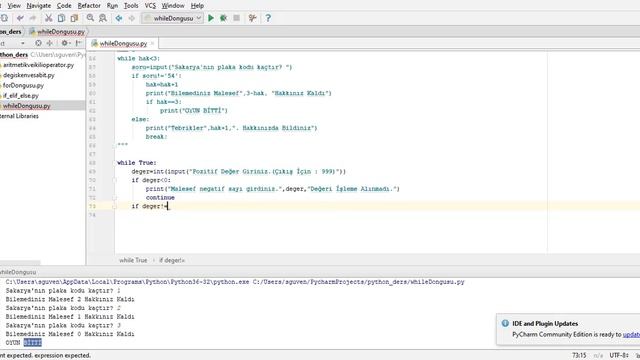Click the Redo arrow icon

pyautogui.click(x=33, y=18)
